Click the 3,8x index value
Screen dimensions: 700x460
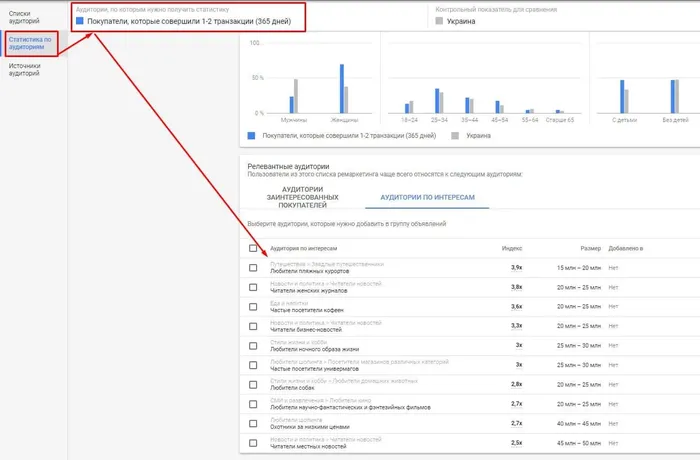point(517,287)
